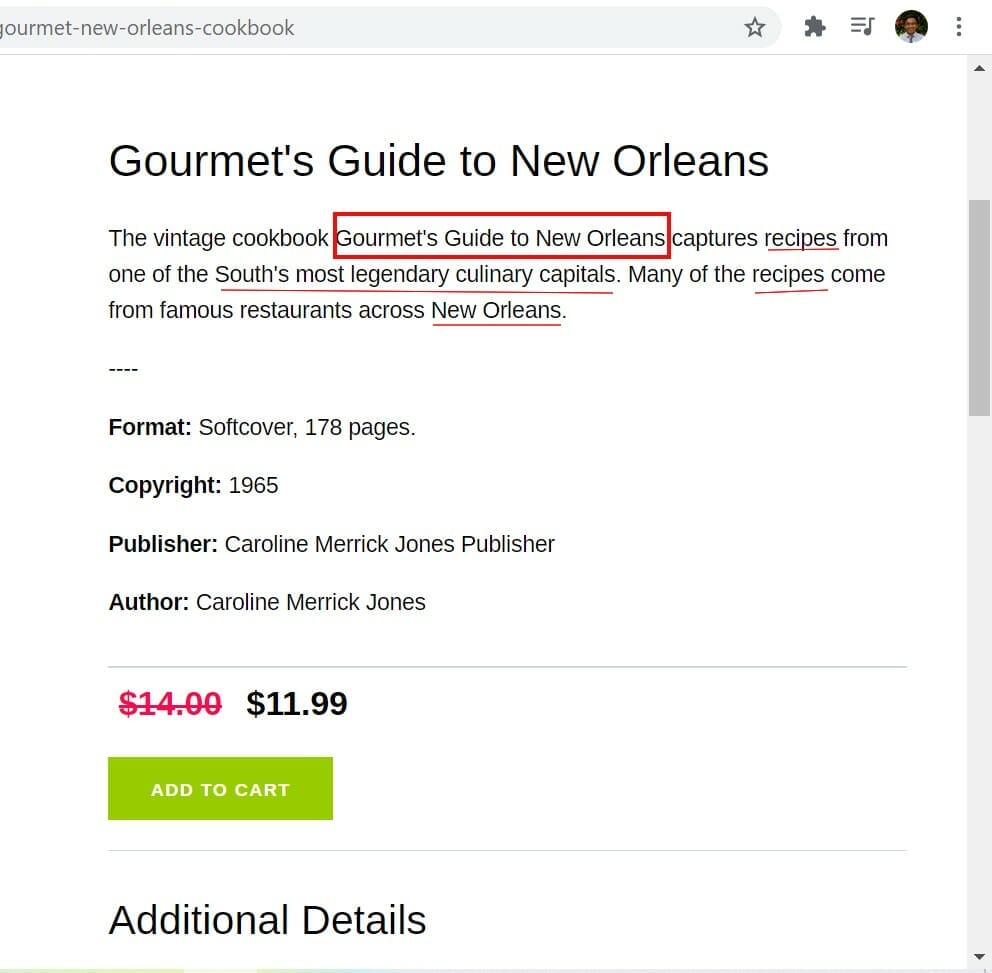Open the first 'recipes' link

pyautogui.click(x=801, y=238)
